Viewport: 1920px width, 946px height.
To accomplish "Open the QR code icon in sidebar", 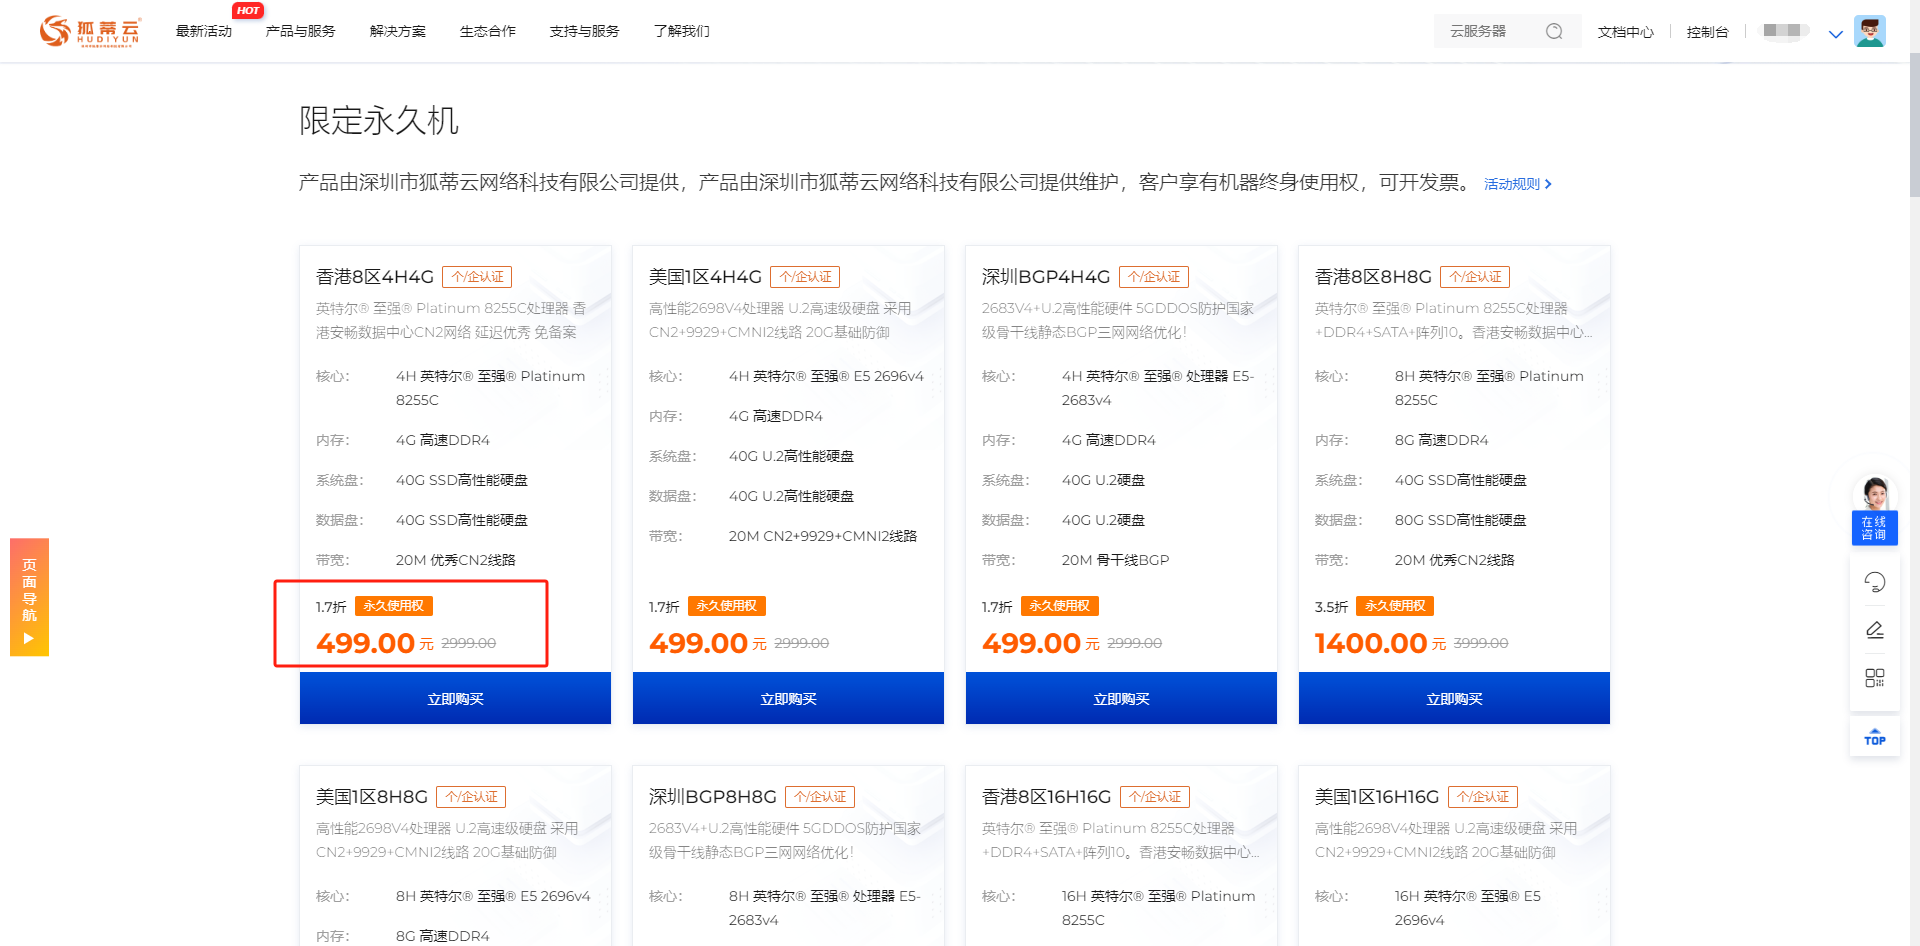I will tap(1875, 678).
